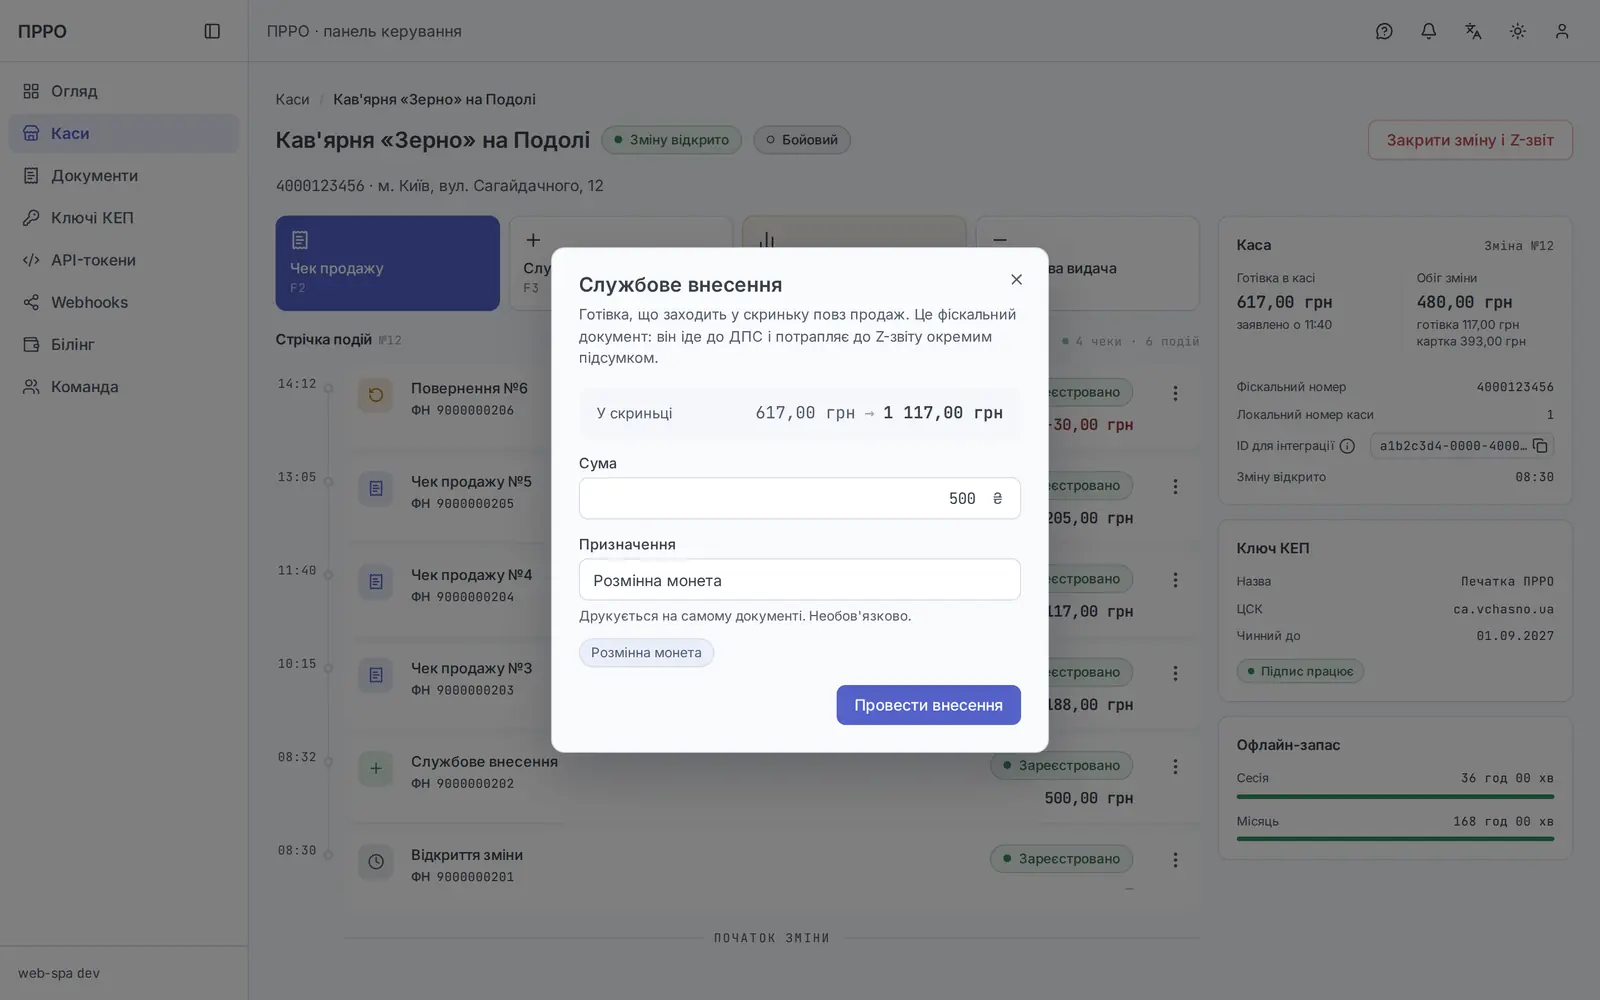Open actions menu for Чек продажу №4

tap(1175, 580)
